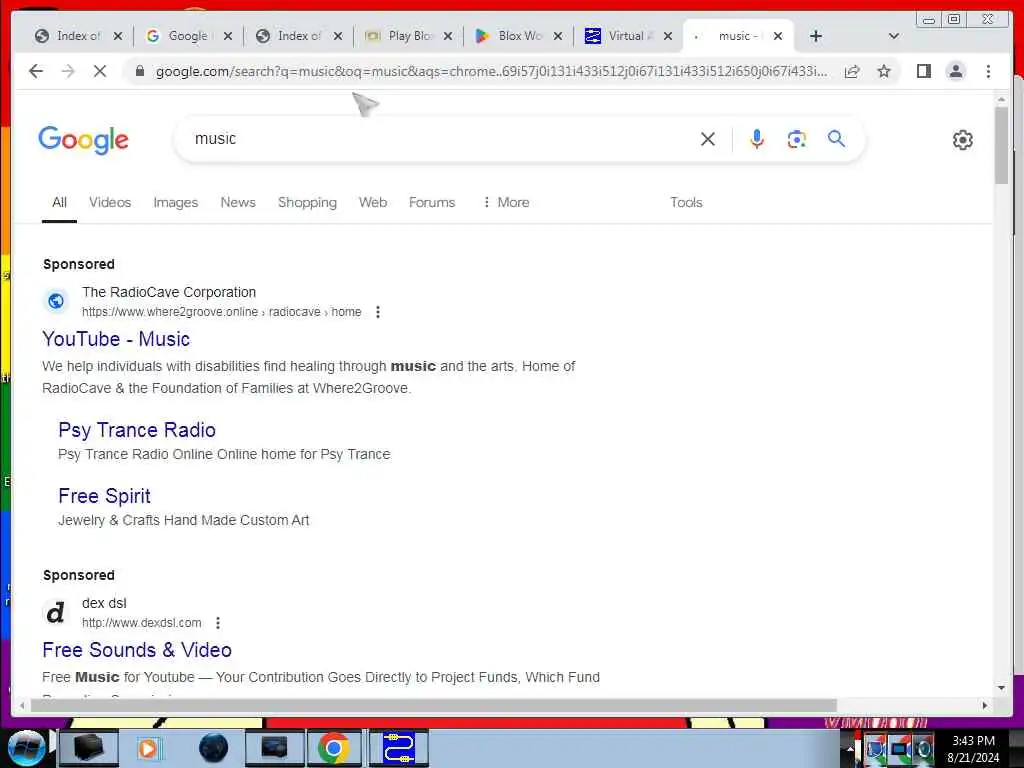
Task: Click the RadioCave globe favicon
Action: coord(56,301)
